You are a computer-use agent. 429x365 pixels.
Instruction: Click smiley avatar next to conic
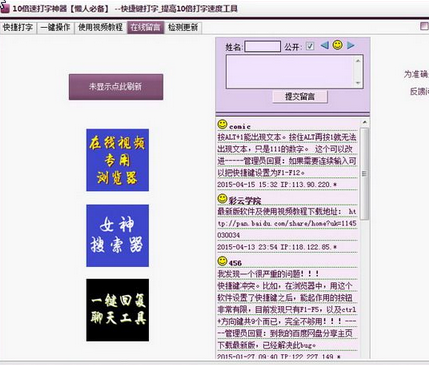[222, 124]
